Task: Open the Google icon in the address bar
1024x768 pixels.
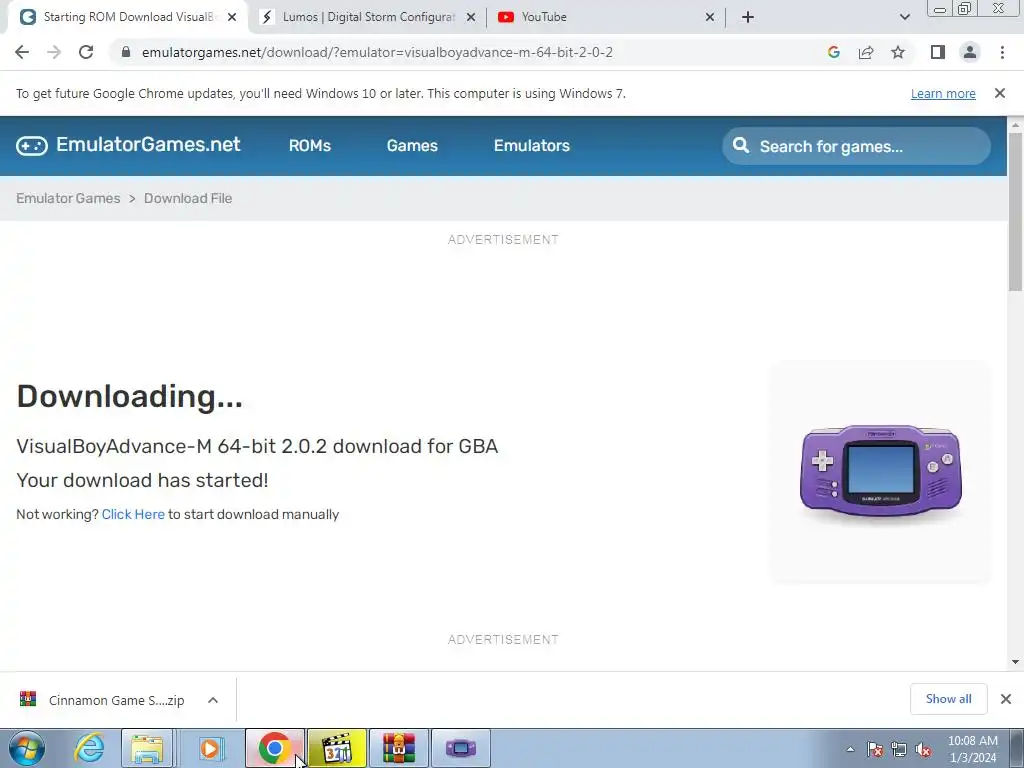Action: point(833,52)
